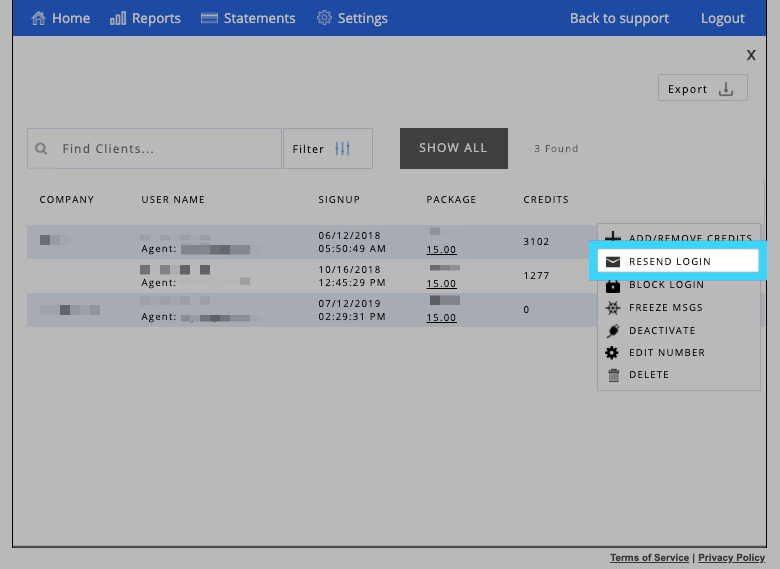The height and width of the screenshot is (569, 780).
Task: Click the snowflake icon for Freeze Msgs
Action: pos(613,308)
